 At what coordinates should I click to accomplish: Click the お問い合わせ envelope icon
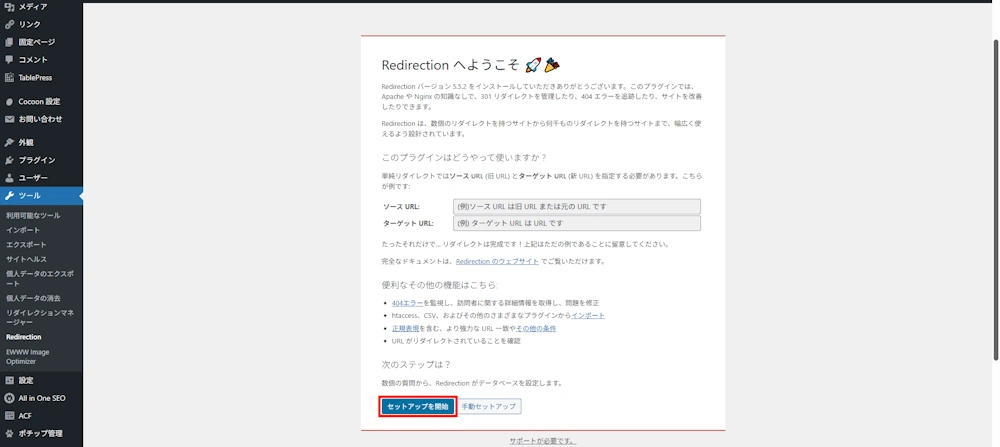coord(9,119)
